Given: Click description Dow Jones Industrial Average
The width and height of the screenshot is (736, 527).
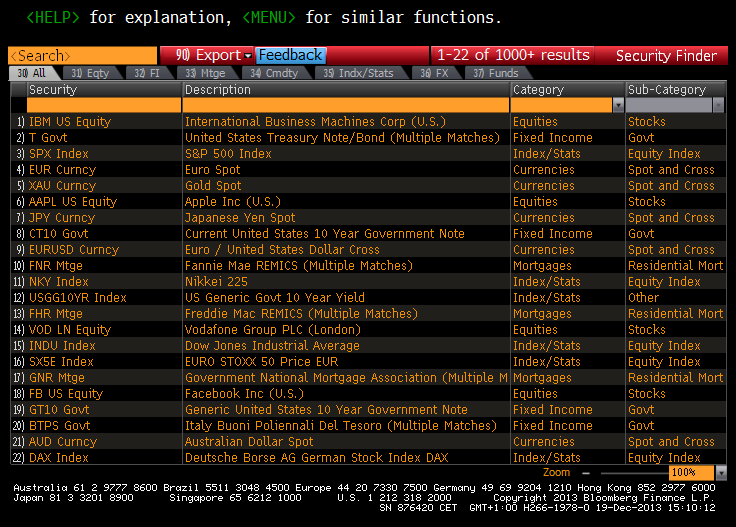Looking at the screenshot, I should click(272, 345).
